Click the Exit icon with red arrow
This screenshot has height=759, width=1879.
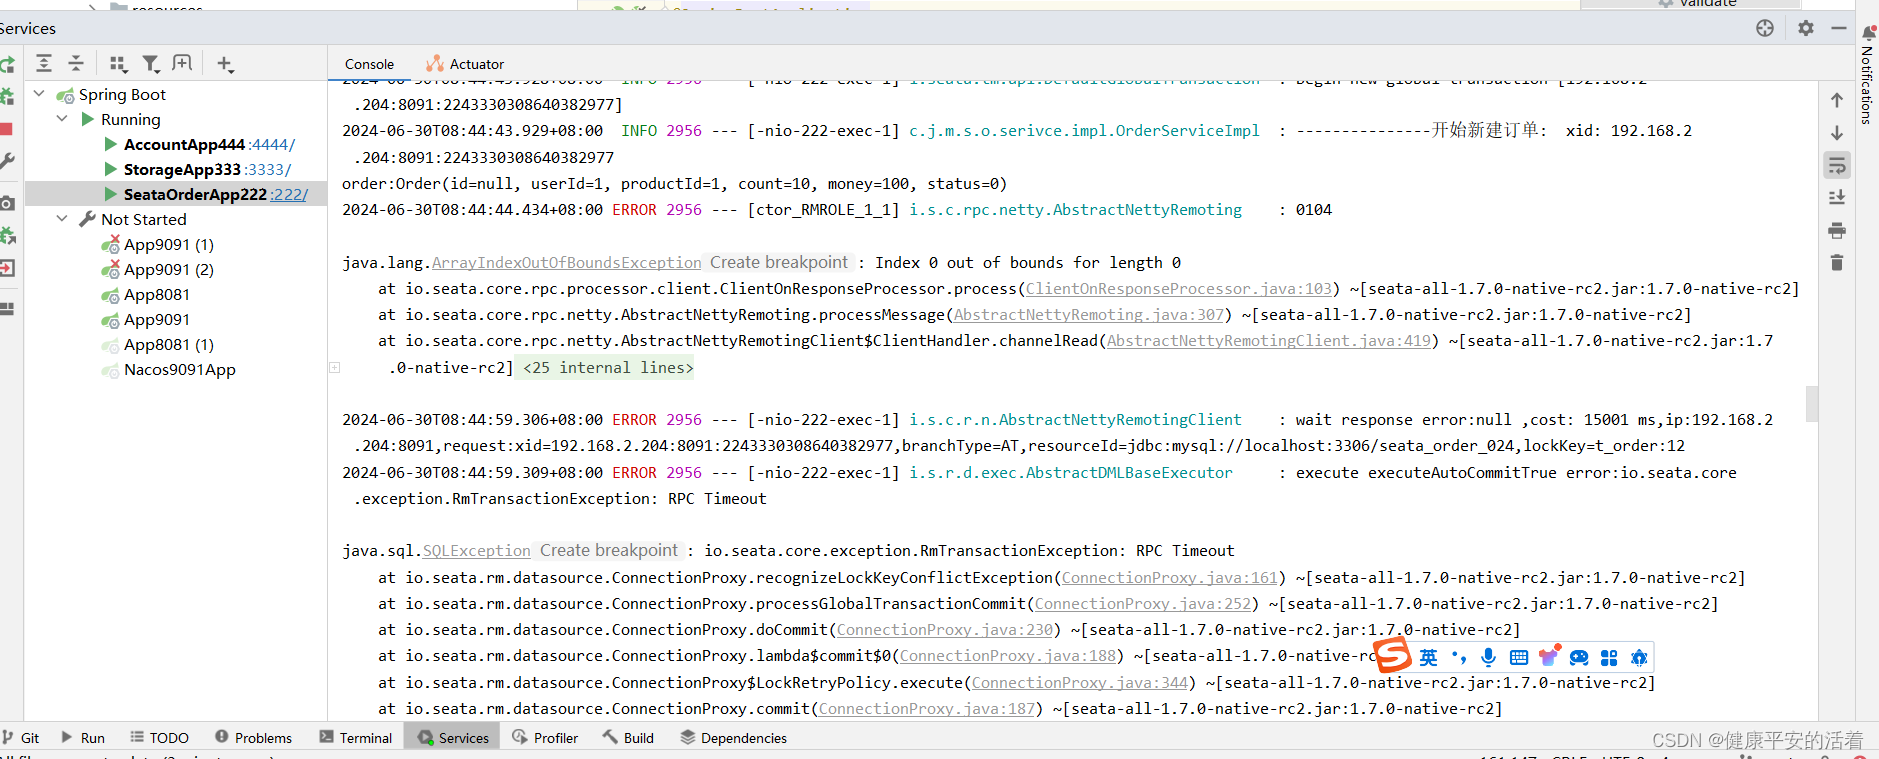7,268
